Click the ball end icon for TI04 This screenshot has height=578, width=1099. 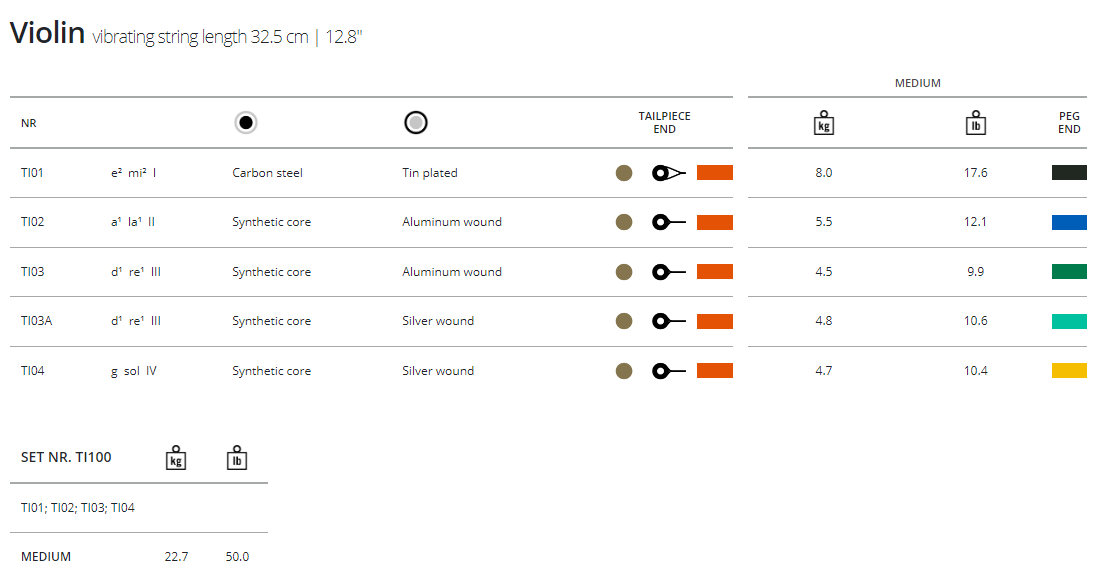point(668,371)
